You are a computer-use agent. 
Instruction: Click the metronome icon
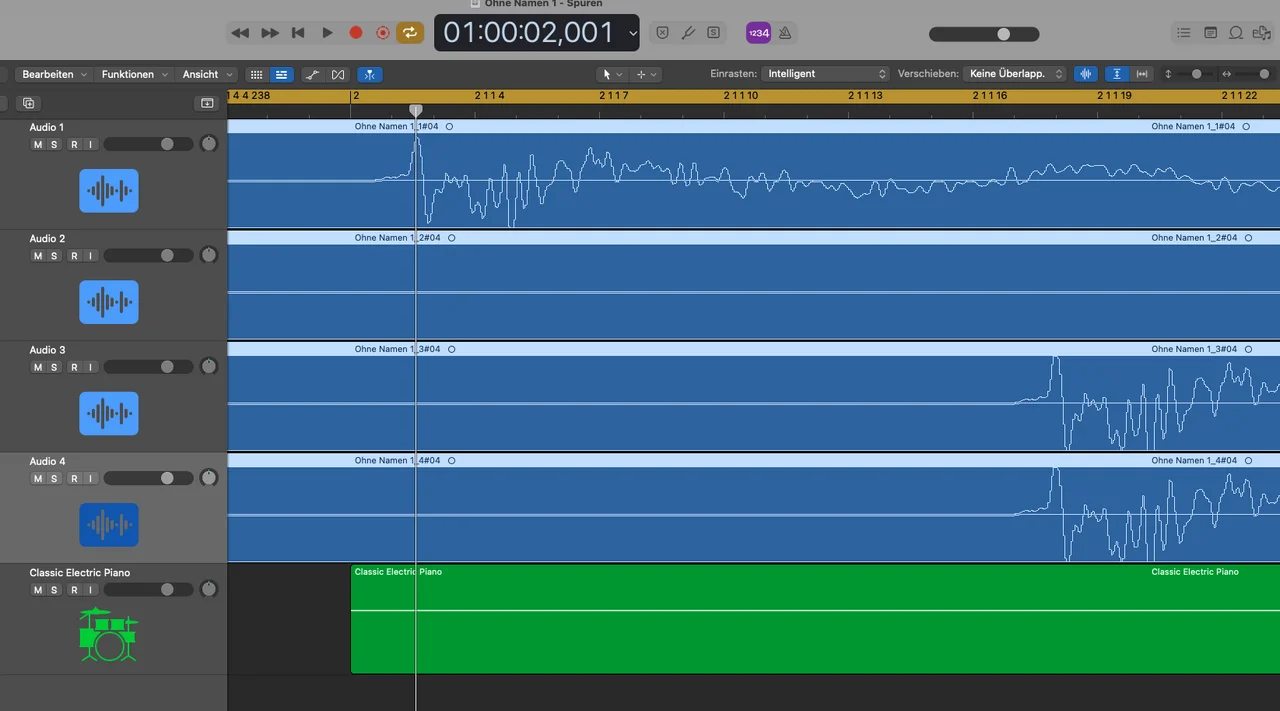[x=785, y=33]
